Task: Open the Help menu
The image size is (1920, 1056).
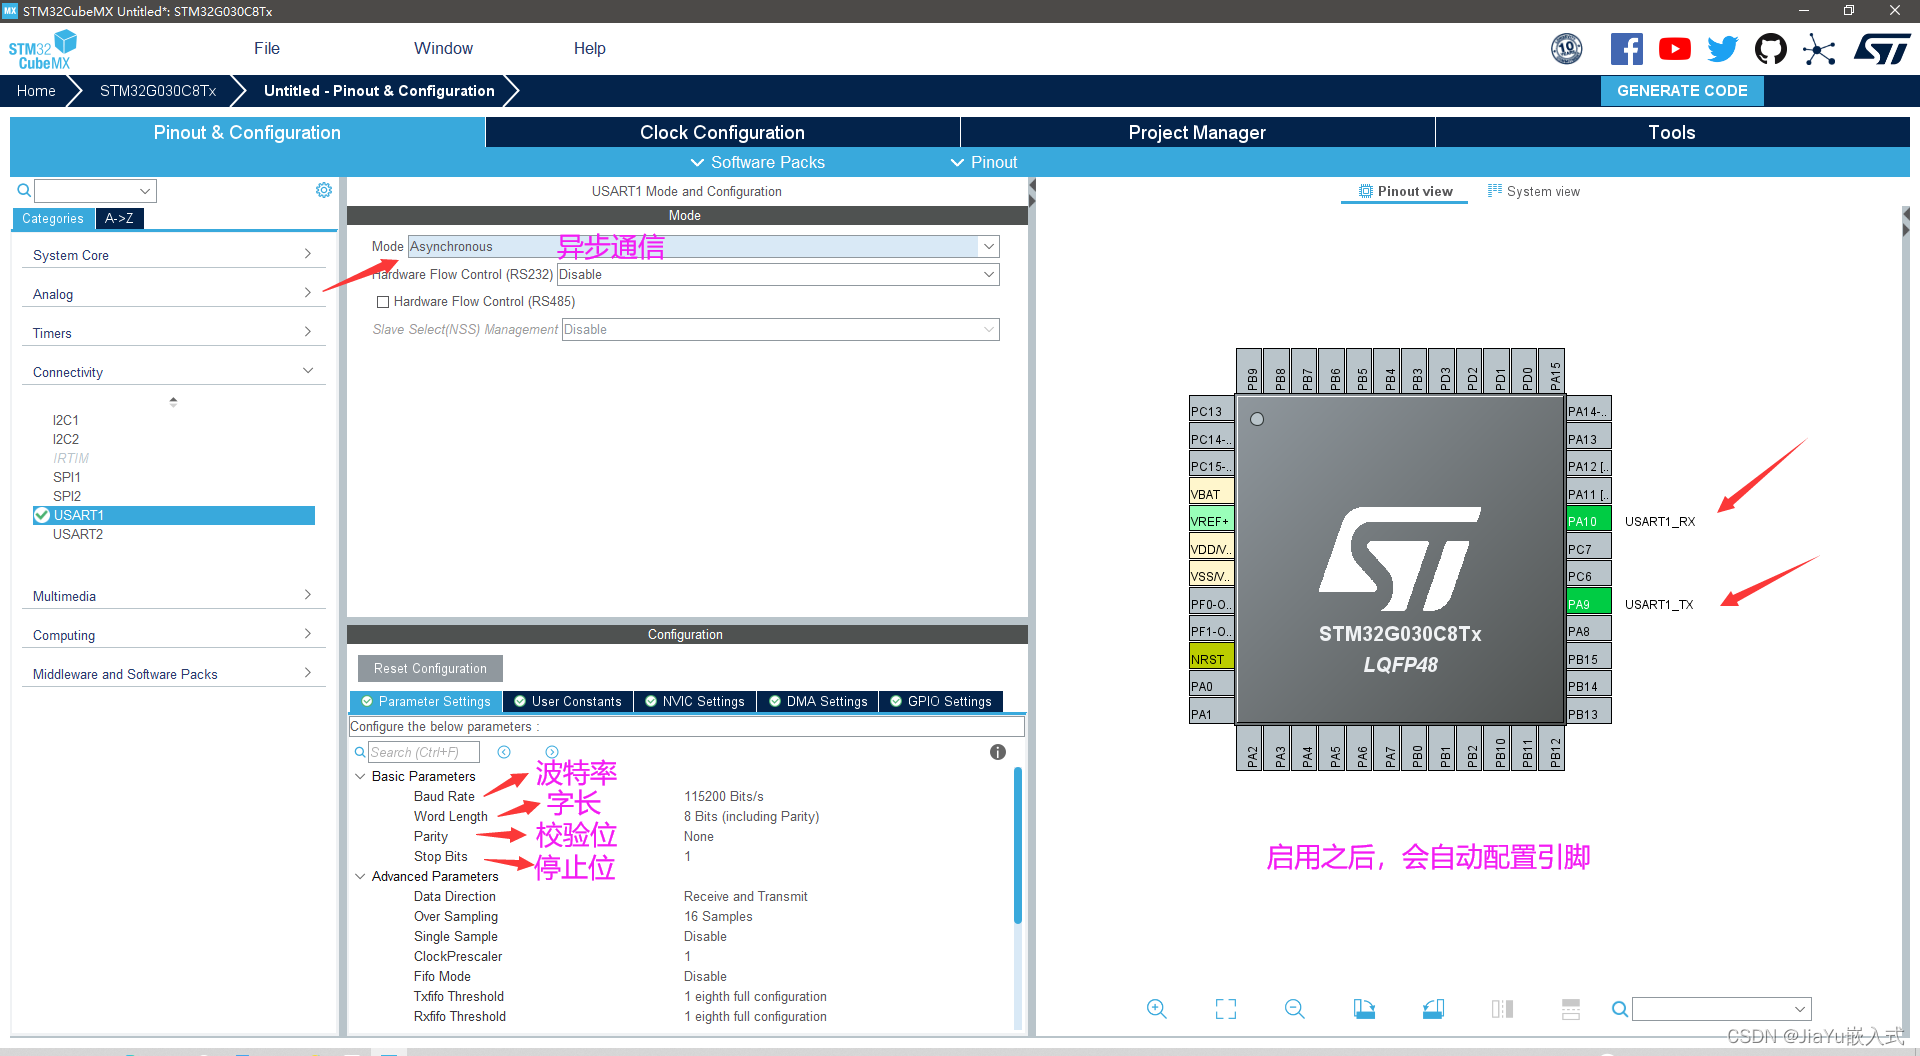Action: 589,48
